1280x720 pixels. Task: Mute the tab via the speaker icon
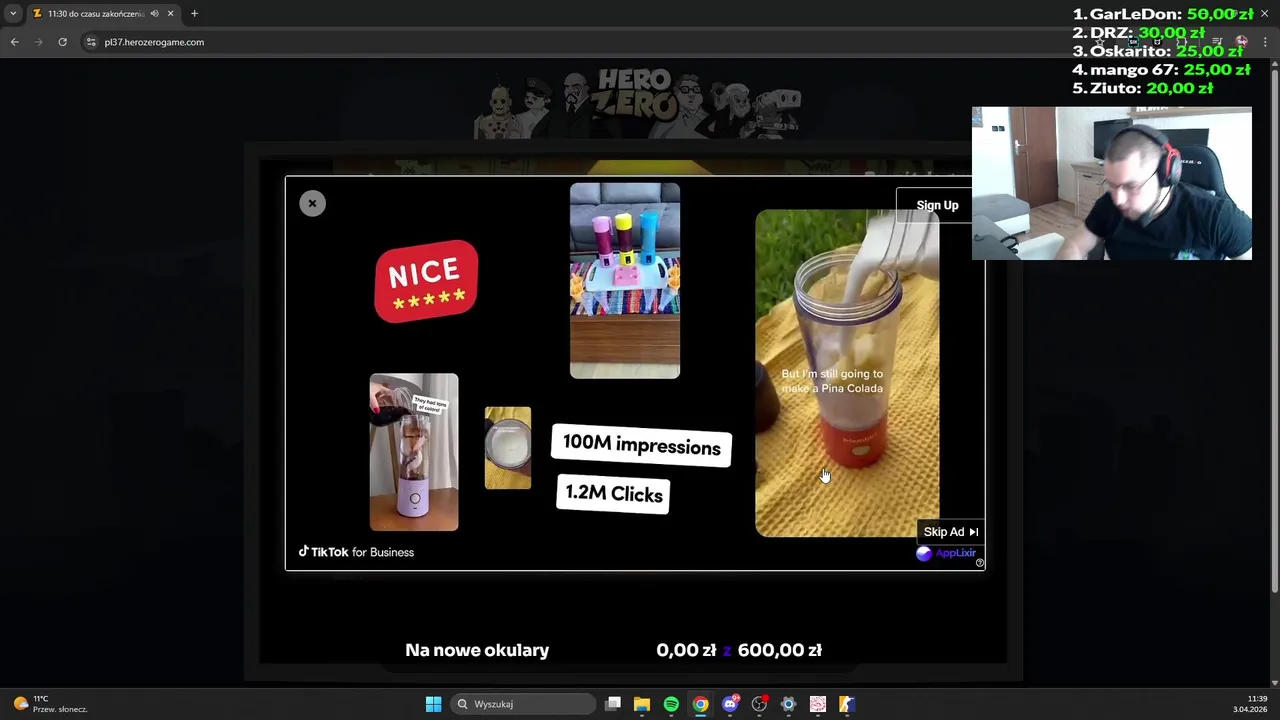tap(154, 14)
